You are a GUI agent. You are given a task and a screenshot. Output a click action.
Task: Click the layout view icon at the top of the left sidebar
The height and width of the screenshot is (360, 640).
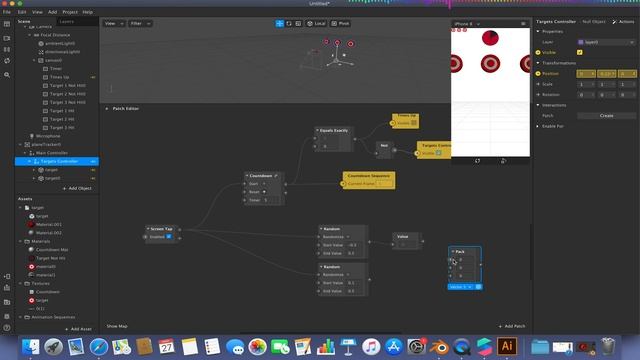coord(7,24)
